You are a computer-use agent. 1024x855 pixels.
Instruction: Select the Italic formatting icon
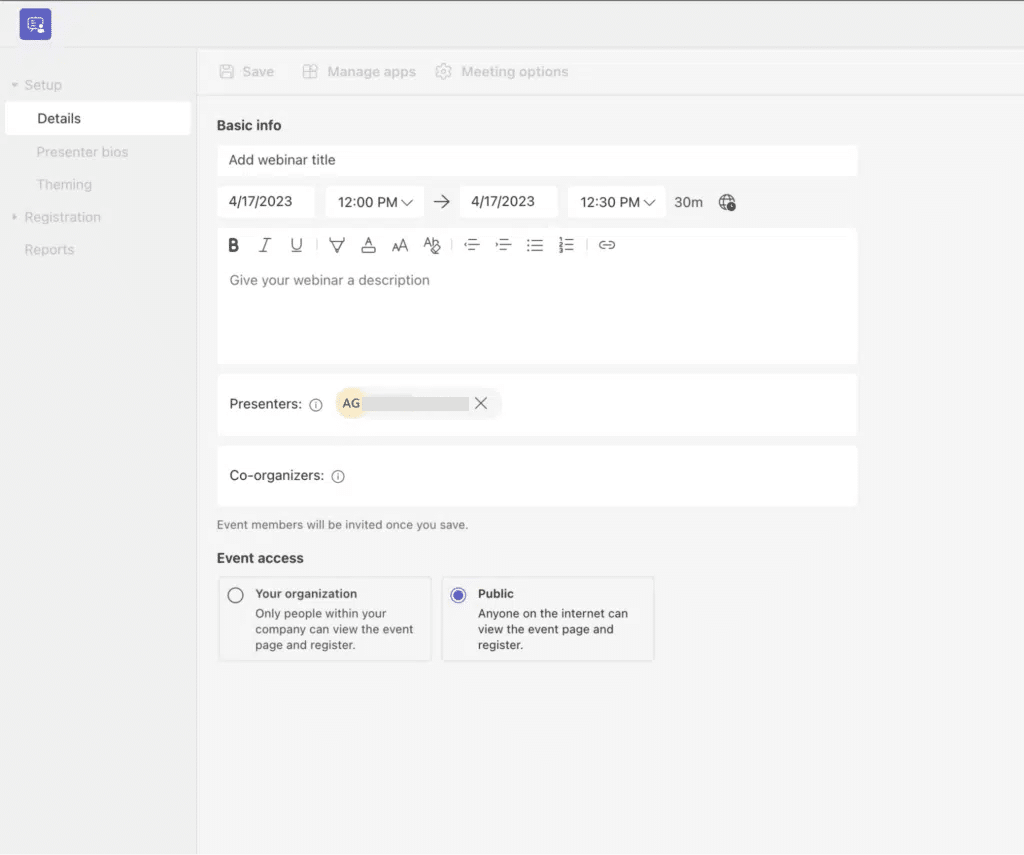pos(264,245)
